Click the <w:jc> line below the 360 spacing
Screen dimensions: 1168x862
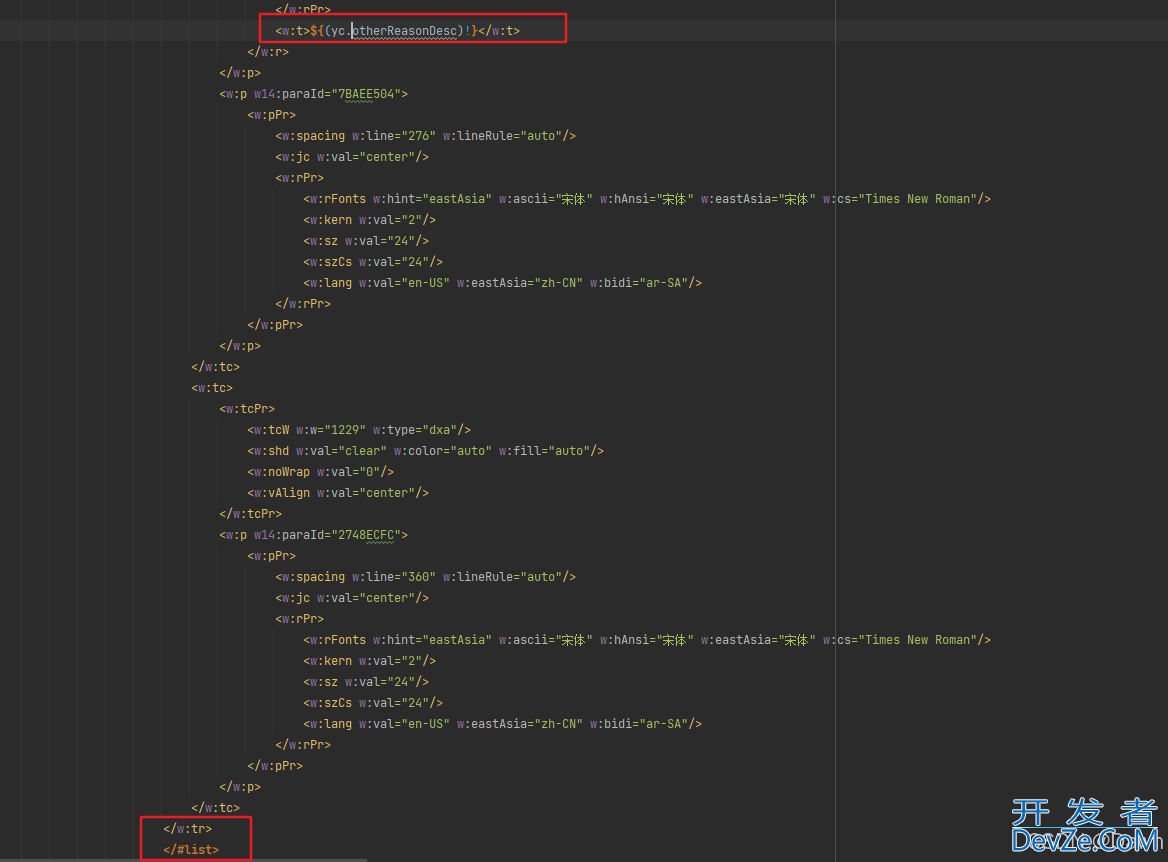click(x=352, y=598)
